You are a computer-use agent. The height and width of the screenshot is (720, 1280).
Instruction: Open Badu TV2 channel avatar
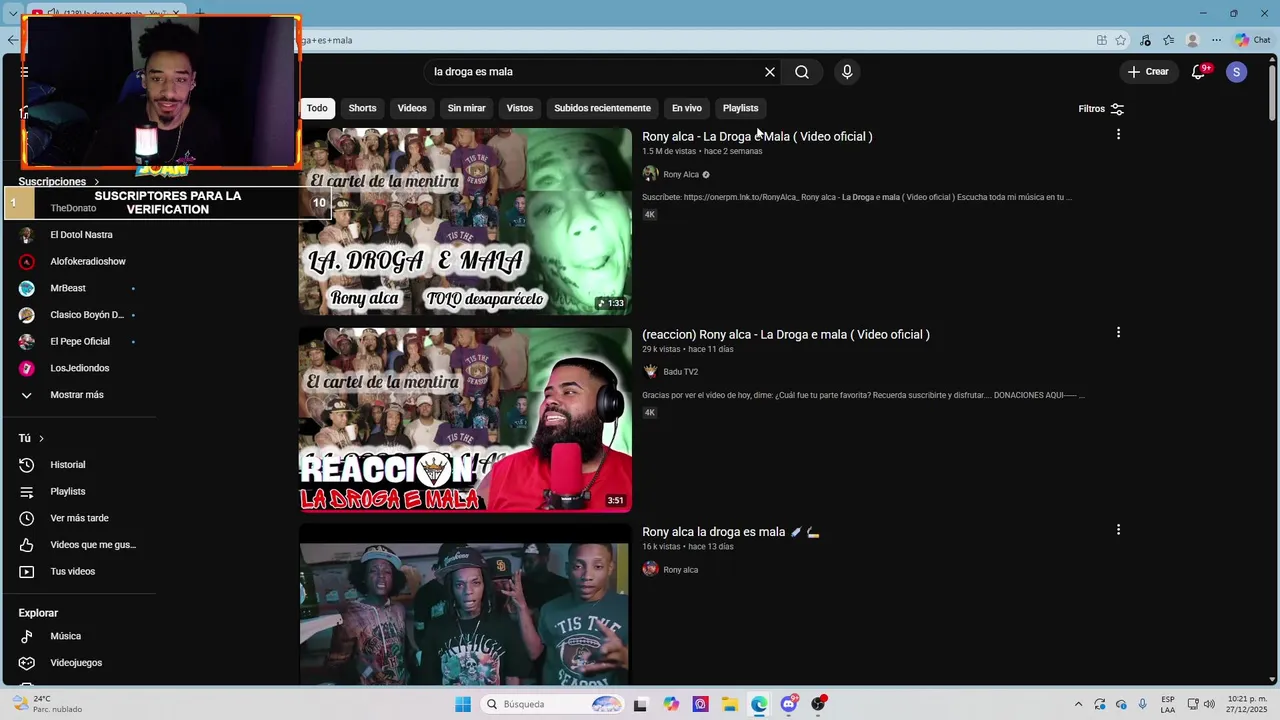coord(650,372)
